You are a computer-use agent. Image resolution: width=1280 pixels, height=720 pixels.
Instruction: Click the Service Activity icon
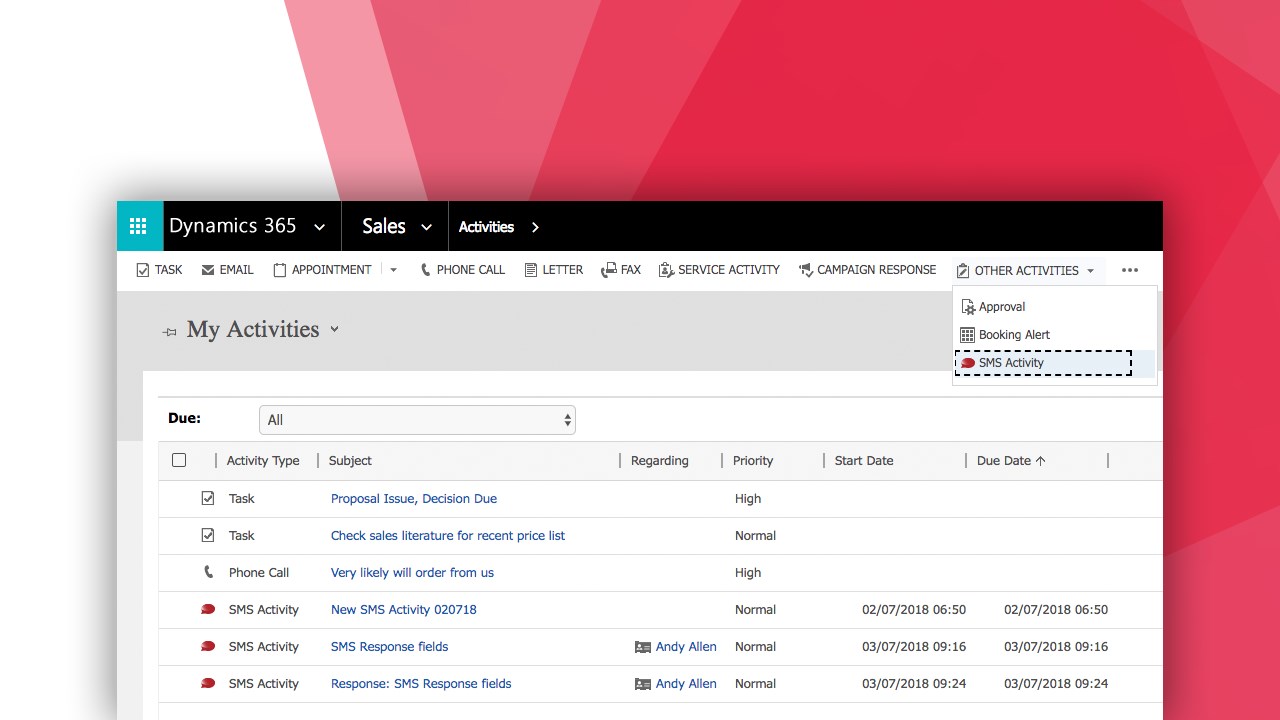[x=666, y=270]
